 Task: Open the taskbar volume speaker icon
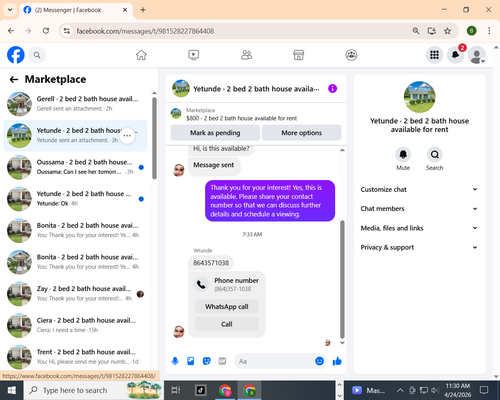click(435, 390)
